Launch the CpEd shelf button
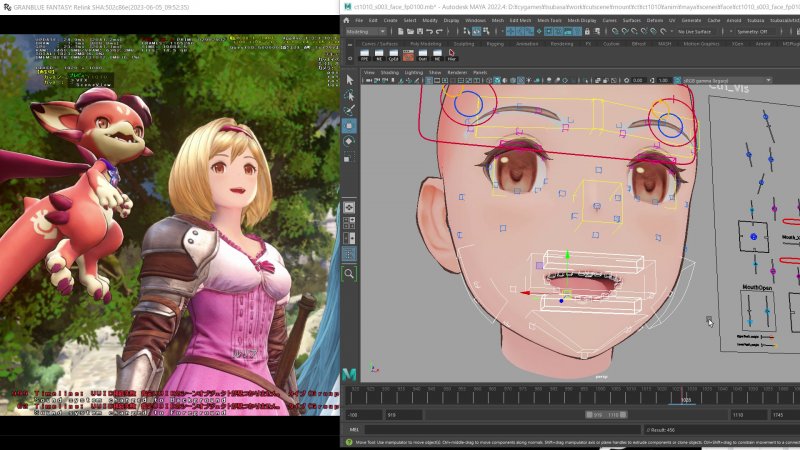The width and height of the screenshot is (800, 450). tap(393, 55)
